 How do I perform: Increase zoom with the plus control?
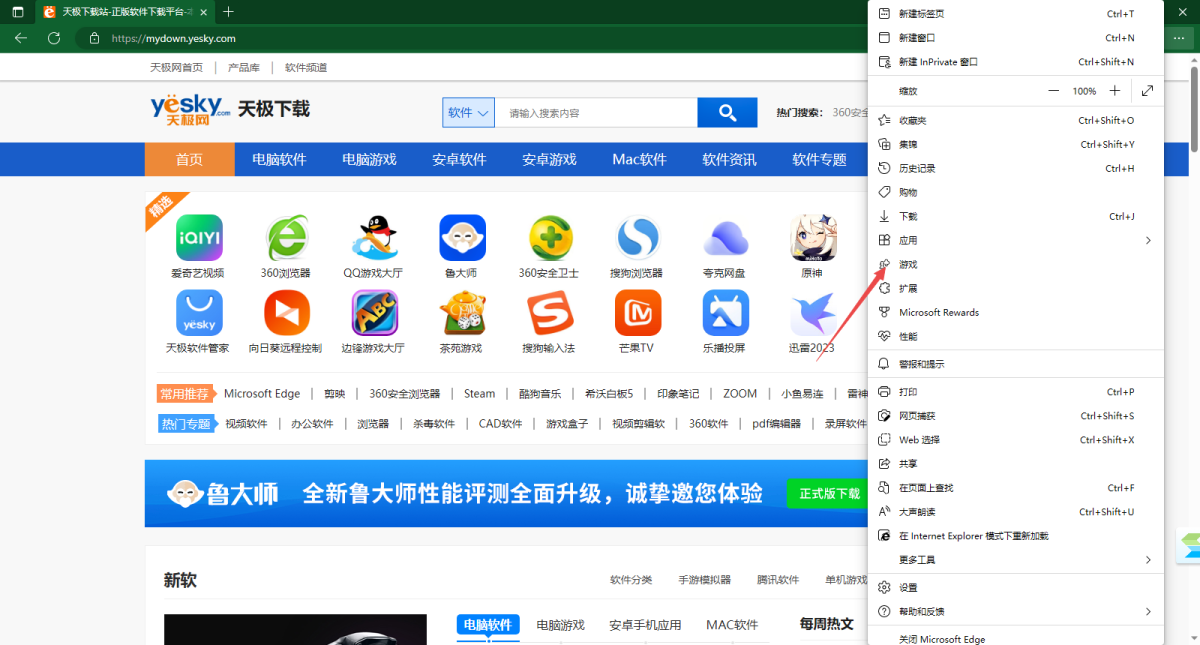(x=1114, y=90)
